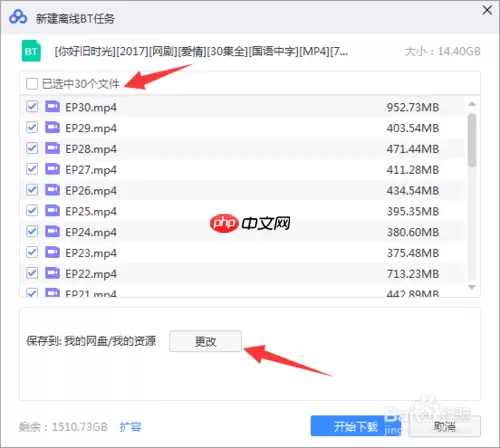Click the video icon beside EP23.mp4
The height and width of the screenshot is (448, 500).
[52, 252]
